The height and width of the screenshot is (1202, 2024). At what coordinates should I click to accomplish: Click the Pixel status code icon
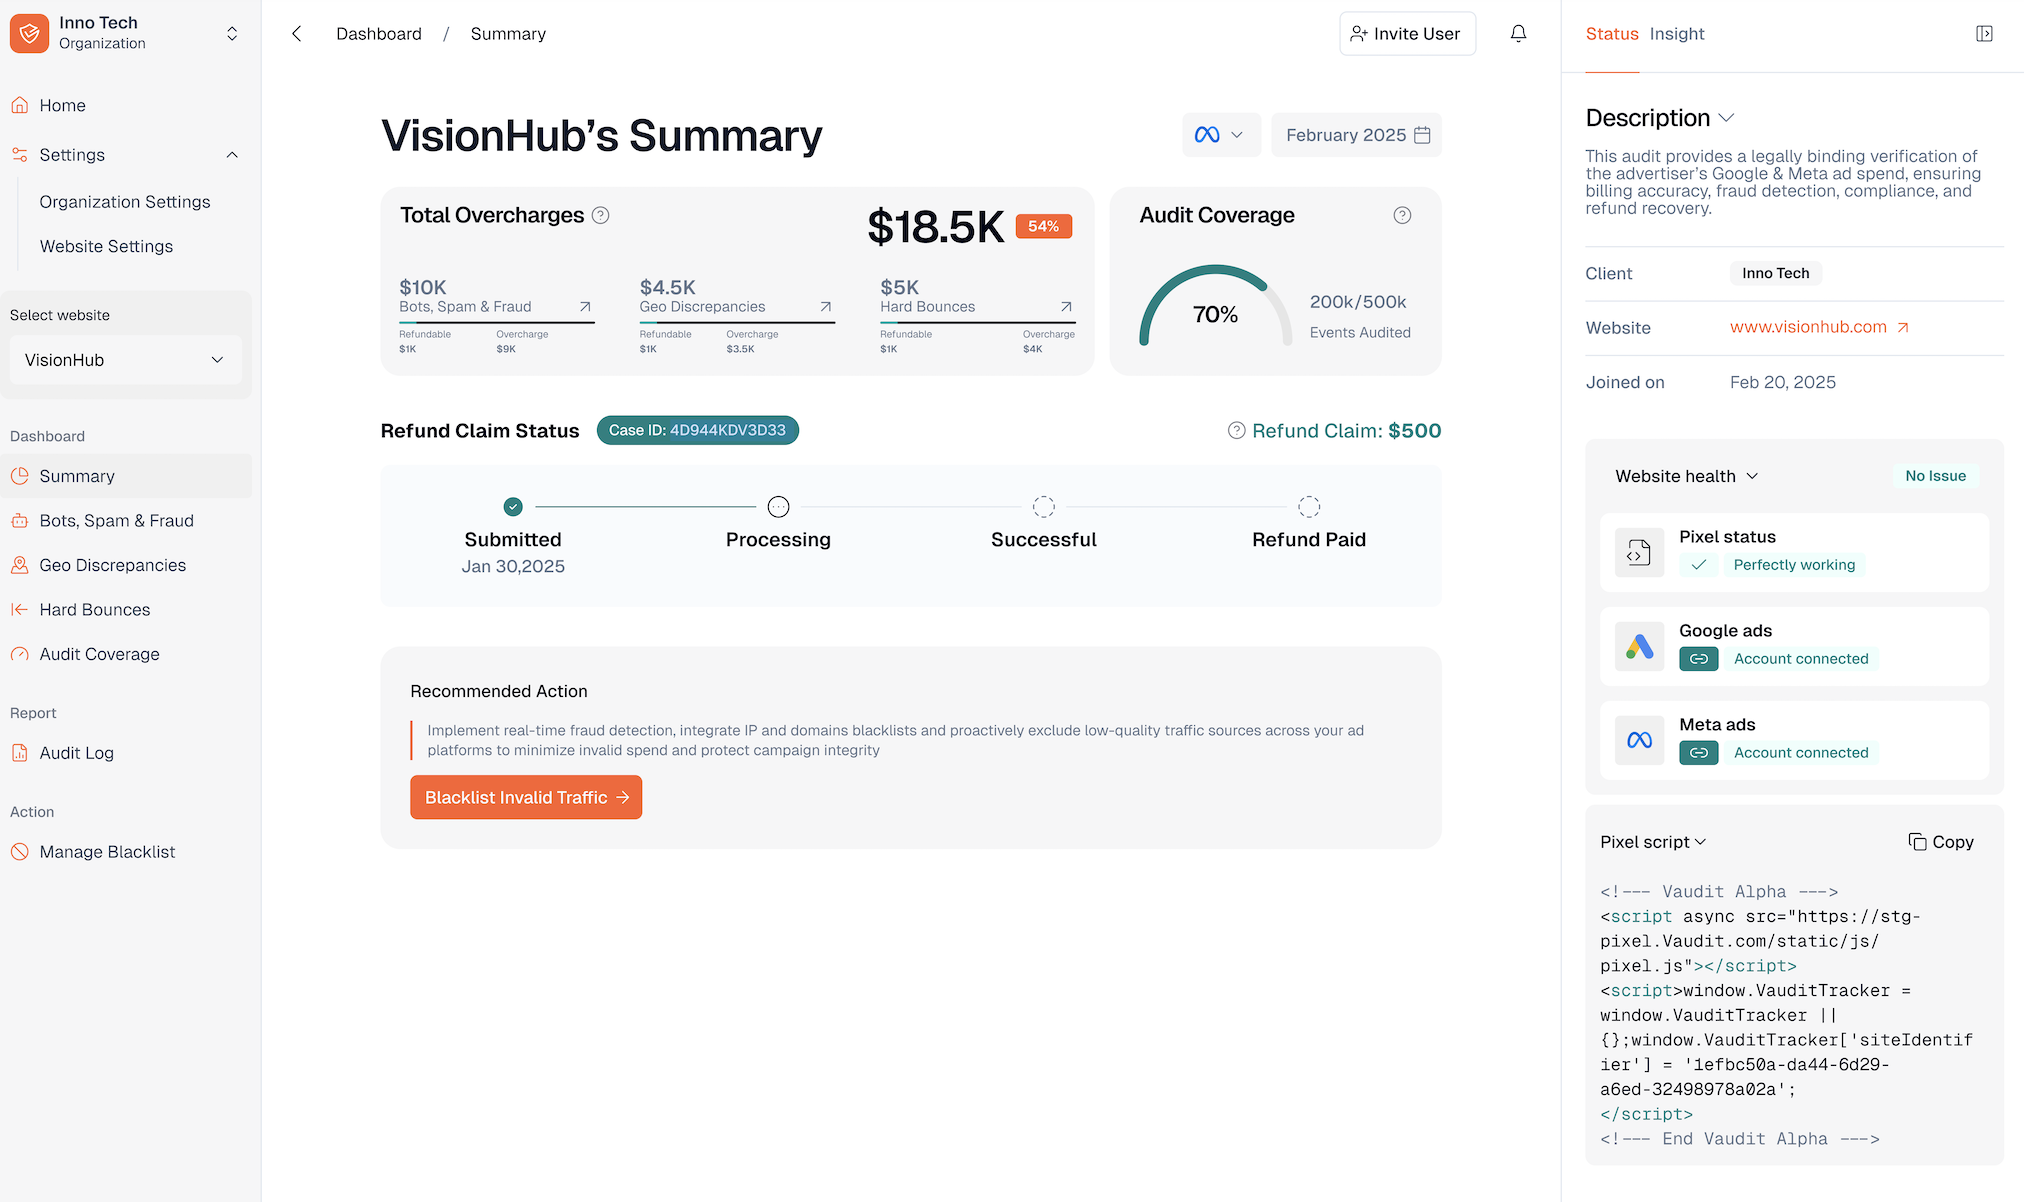[x=1639, y=552]
